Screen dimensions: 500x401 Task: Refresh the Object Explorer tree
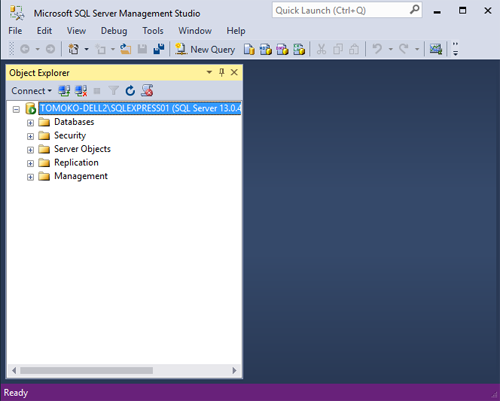click(130, 91)
